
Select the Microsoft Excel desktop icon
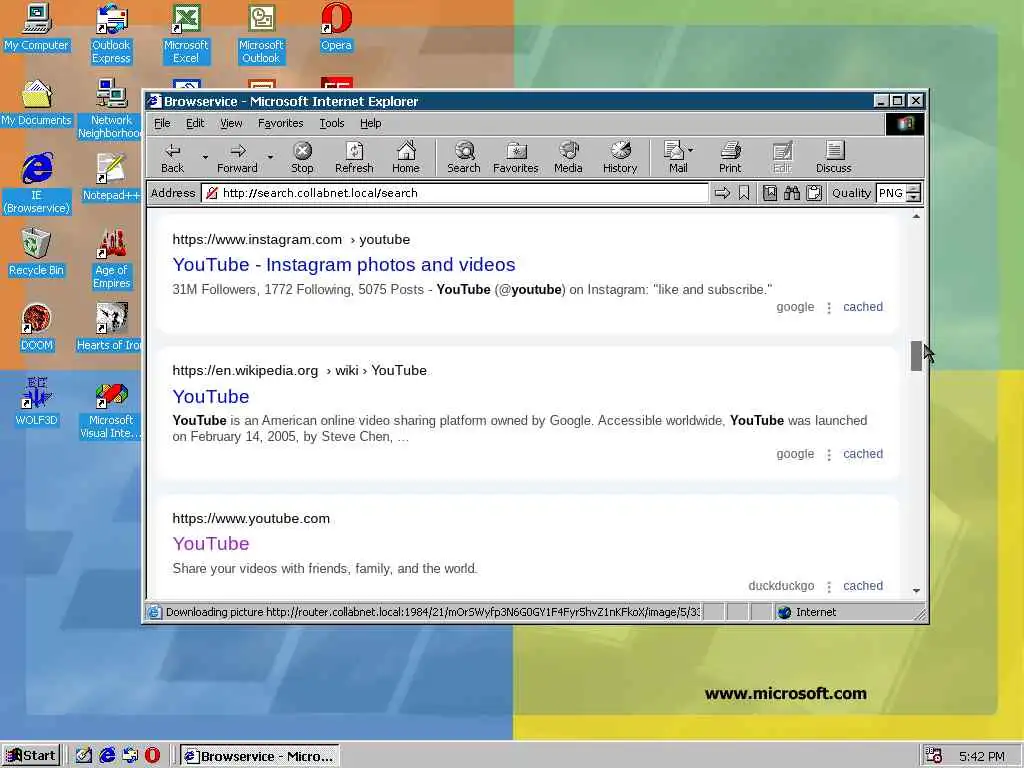click(x=186, y=34)
